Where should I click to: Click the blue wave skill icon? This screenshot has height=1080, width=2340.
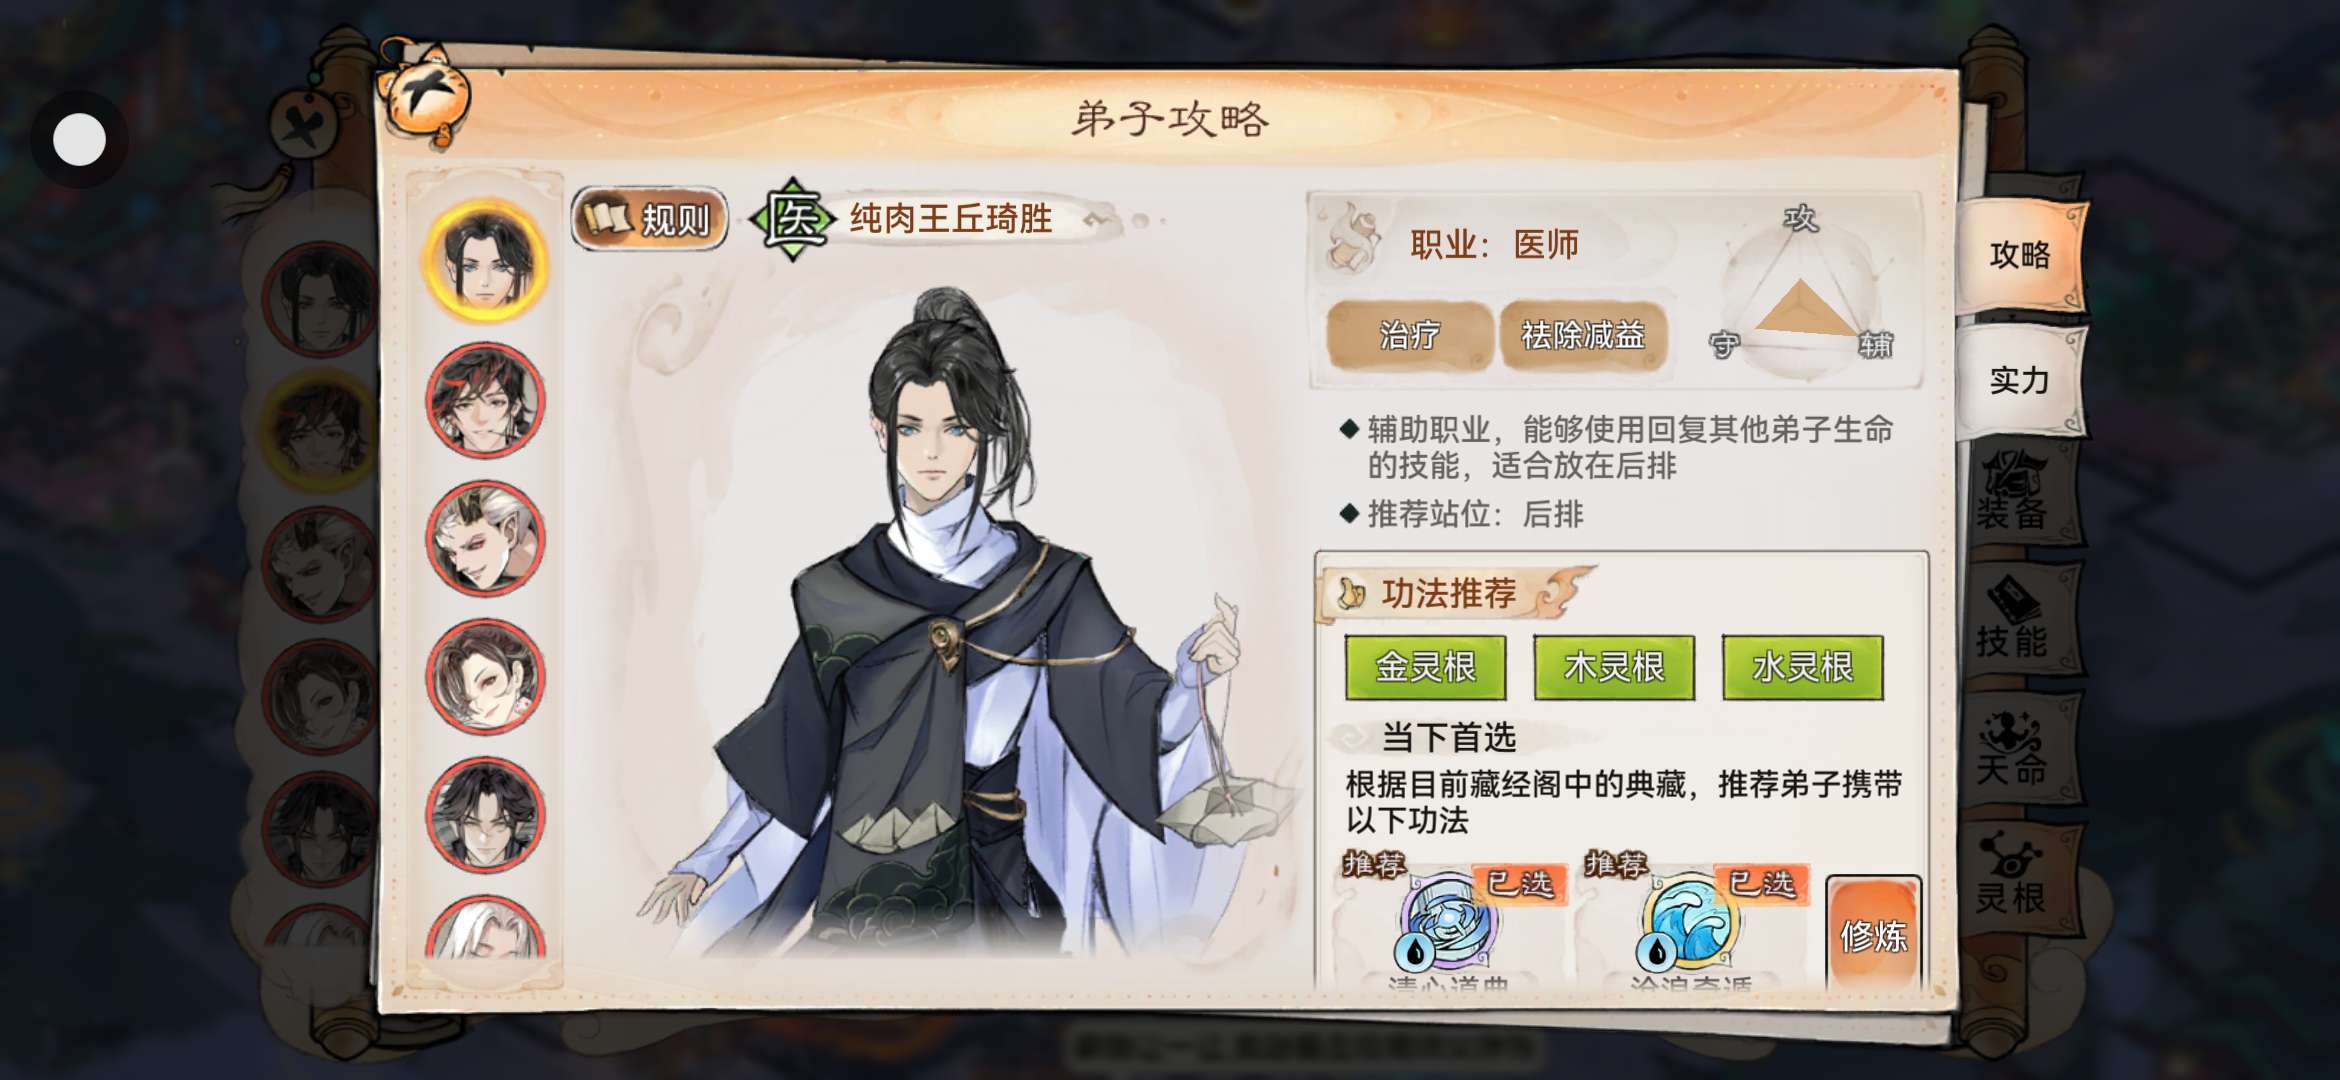click(1690, 920)
